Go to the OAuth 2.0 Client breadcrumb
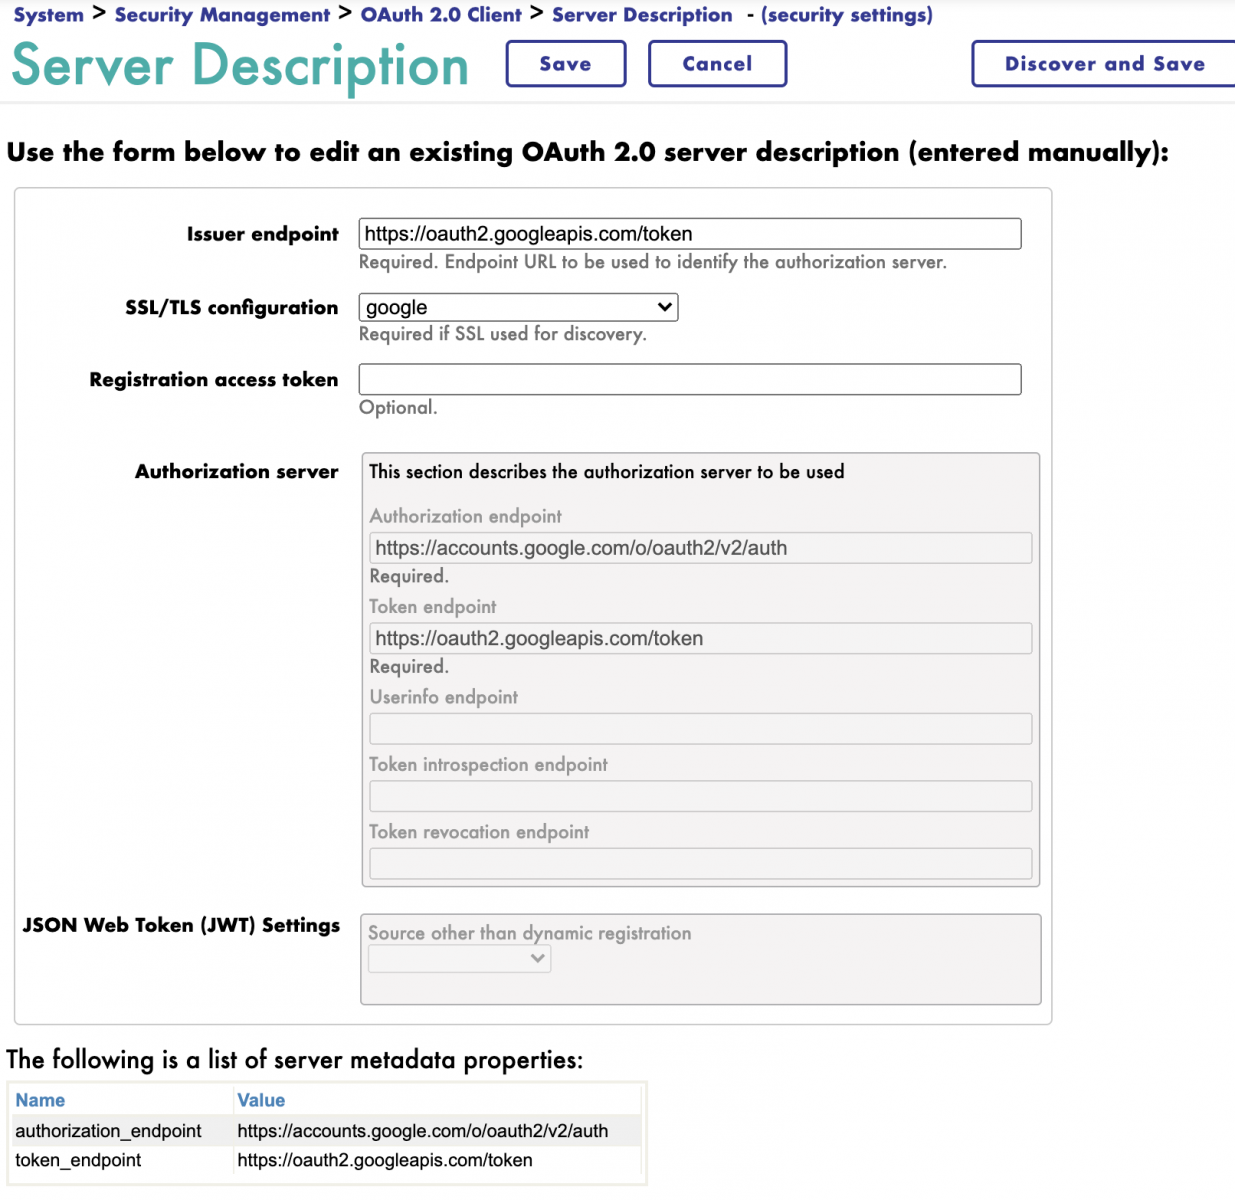Viewport: 1235px width, 1200px height. [x=441, y=15]
